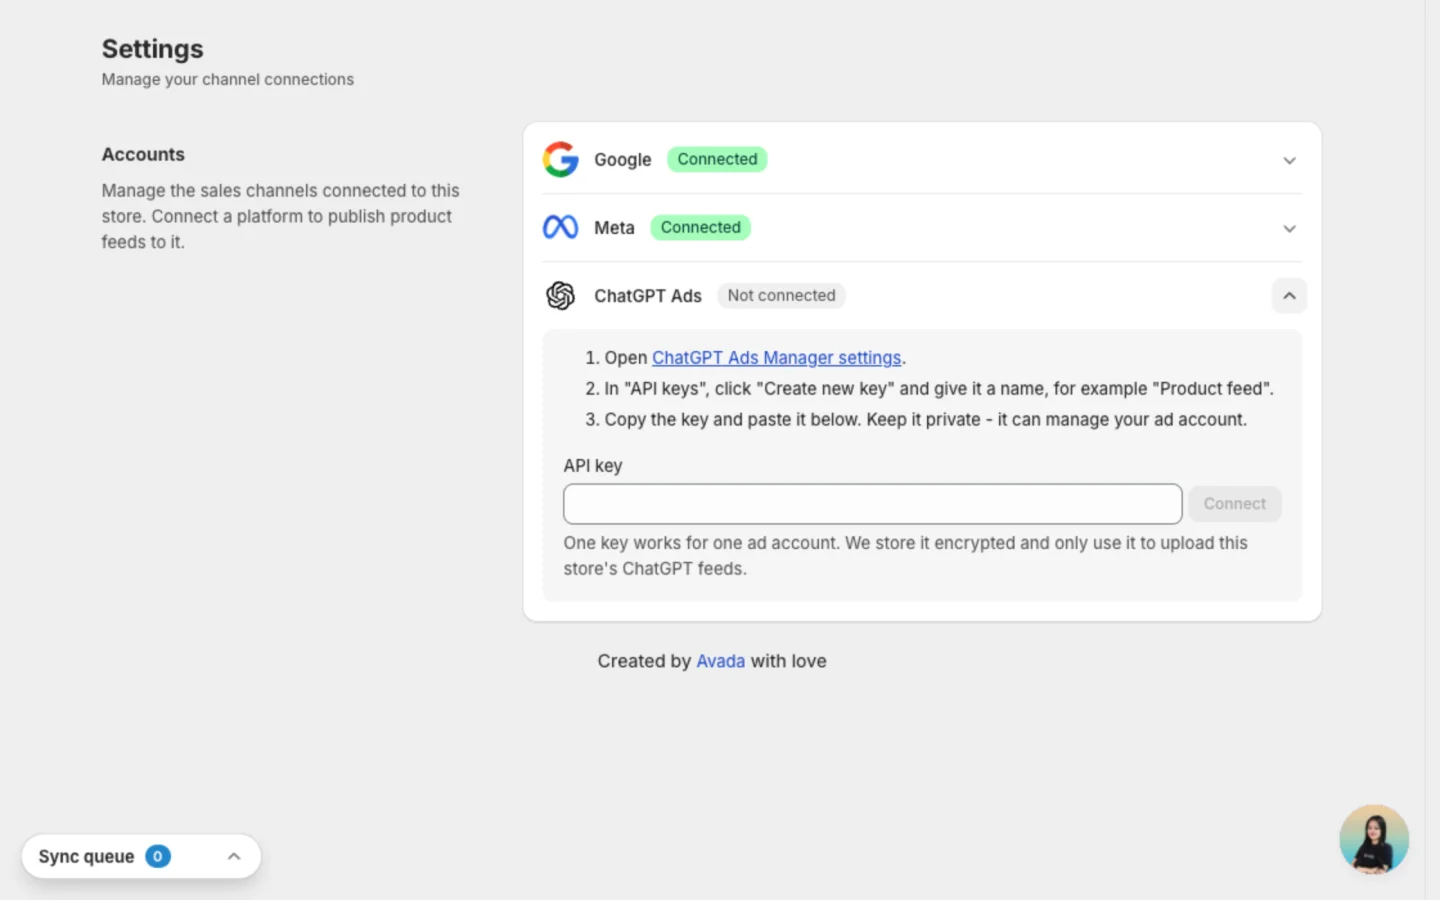Image resolution: width=1440 pixels, height=900 pixels.
Task: Open the support chat avatar
Action: click(x=1374, y=839)
